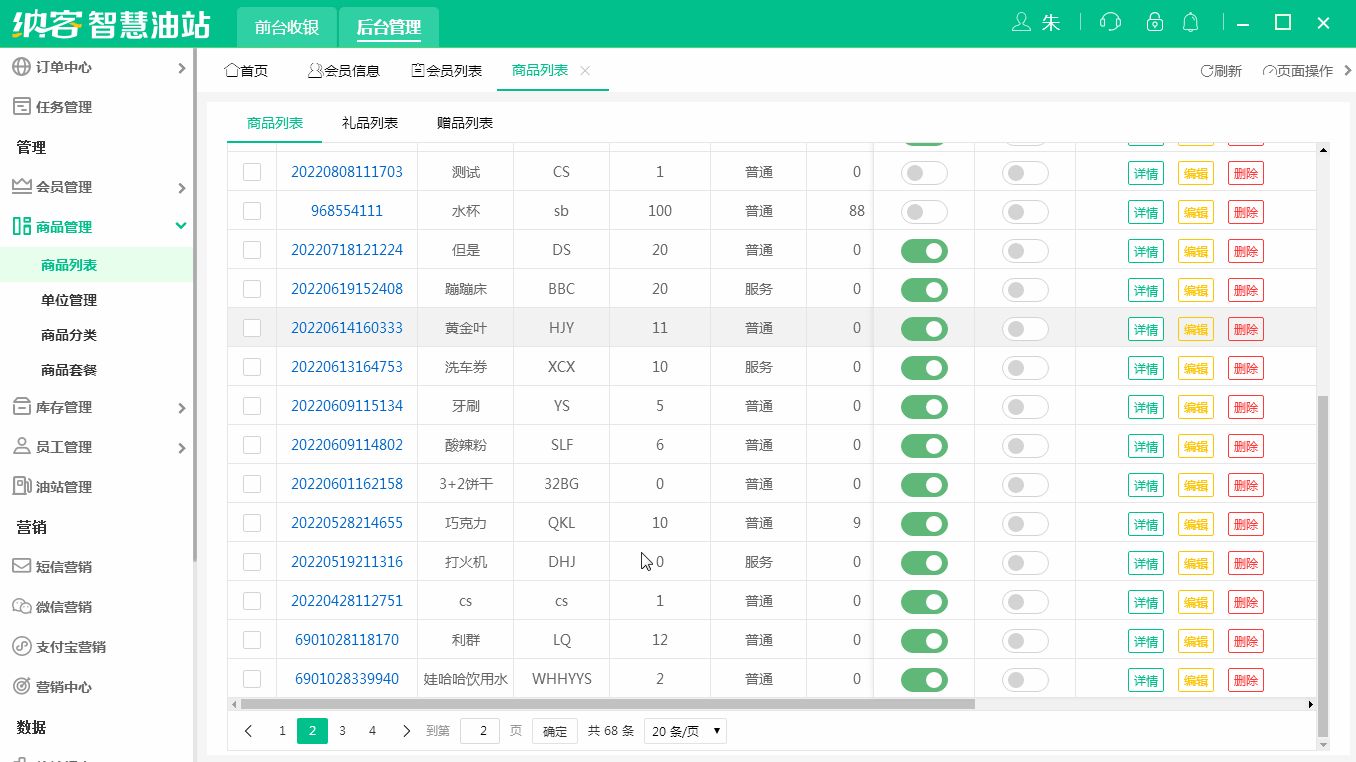Viewport: 1356px width, 762px height.
Task: Open the customer service headset icon
Action: tap(1109, 21)
